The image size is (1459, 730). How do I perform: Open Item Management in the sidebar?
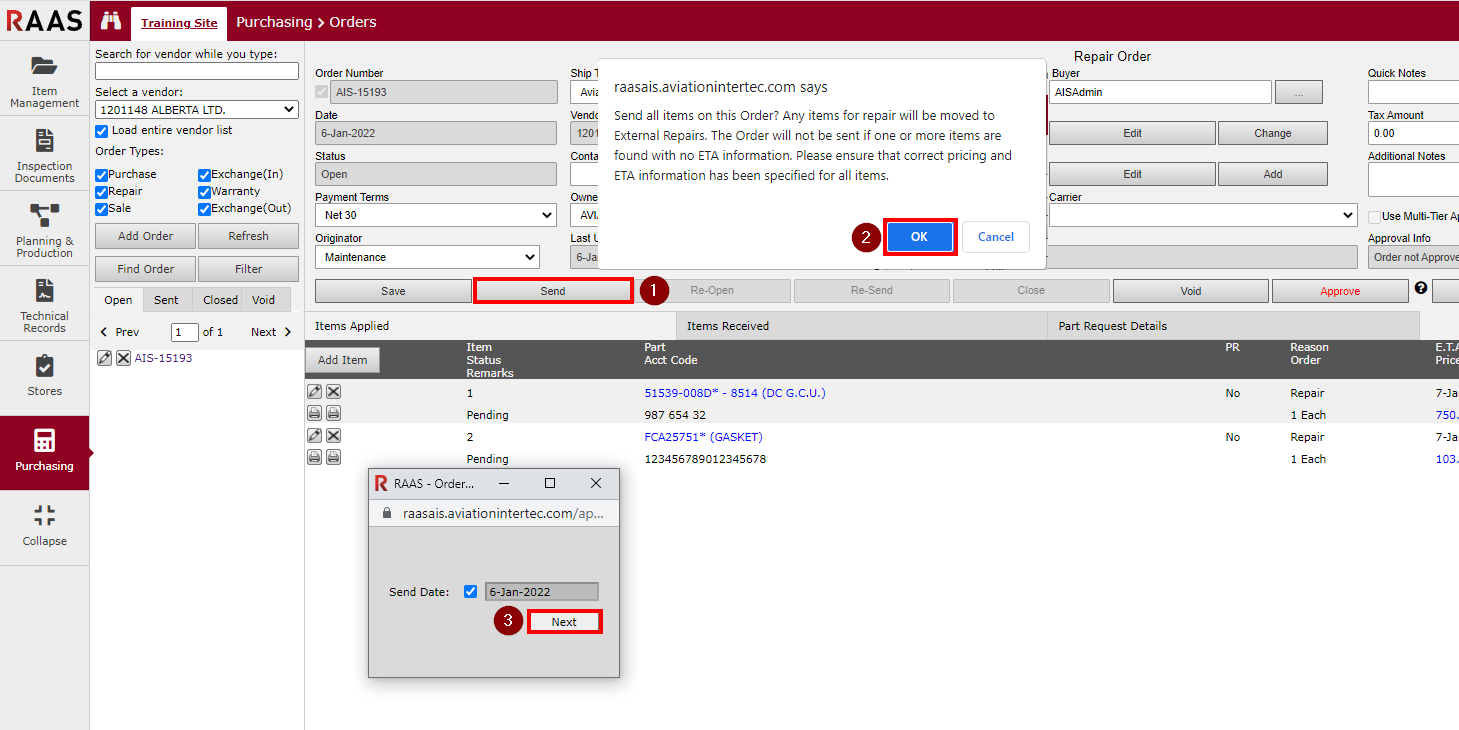[44, 79]
